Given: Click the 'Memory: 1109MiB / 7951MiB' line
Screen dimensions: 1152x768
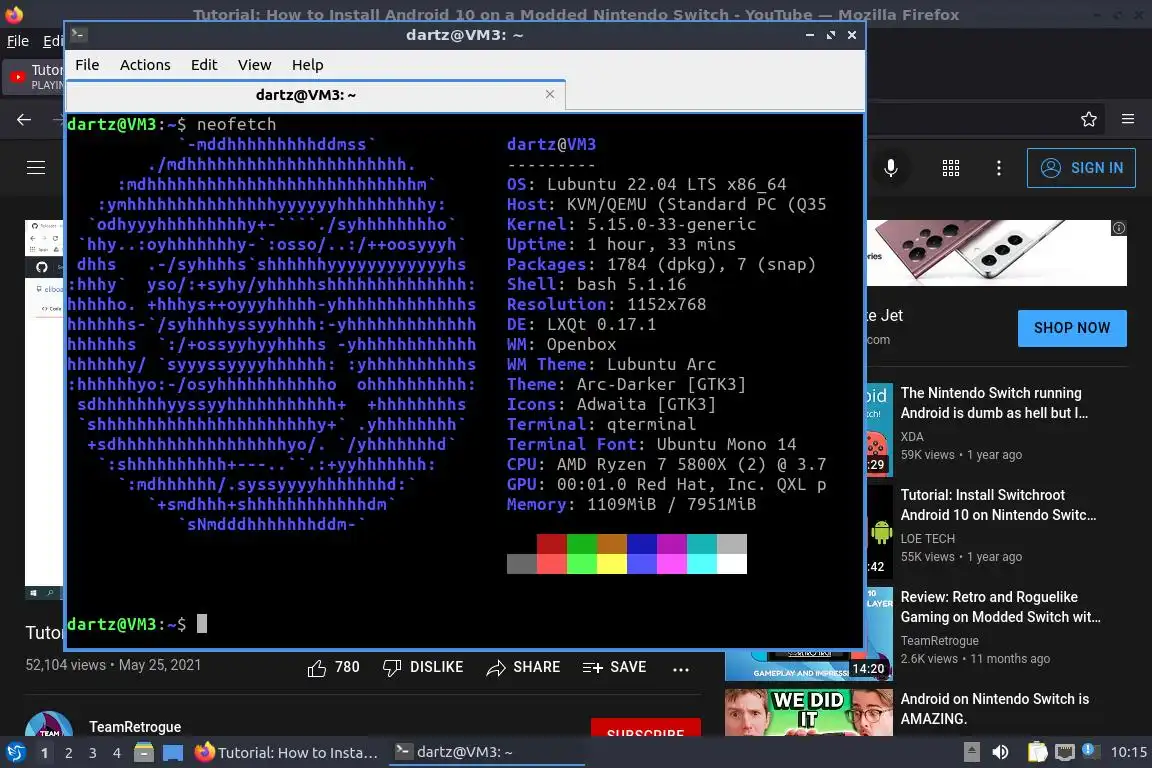Looking at the screenshot, I should coord(631,504).
